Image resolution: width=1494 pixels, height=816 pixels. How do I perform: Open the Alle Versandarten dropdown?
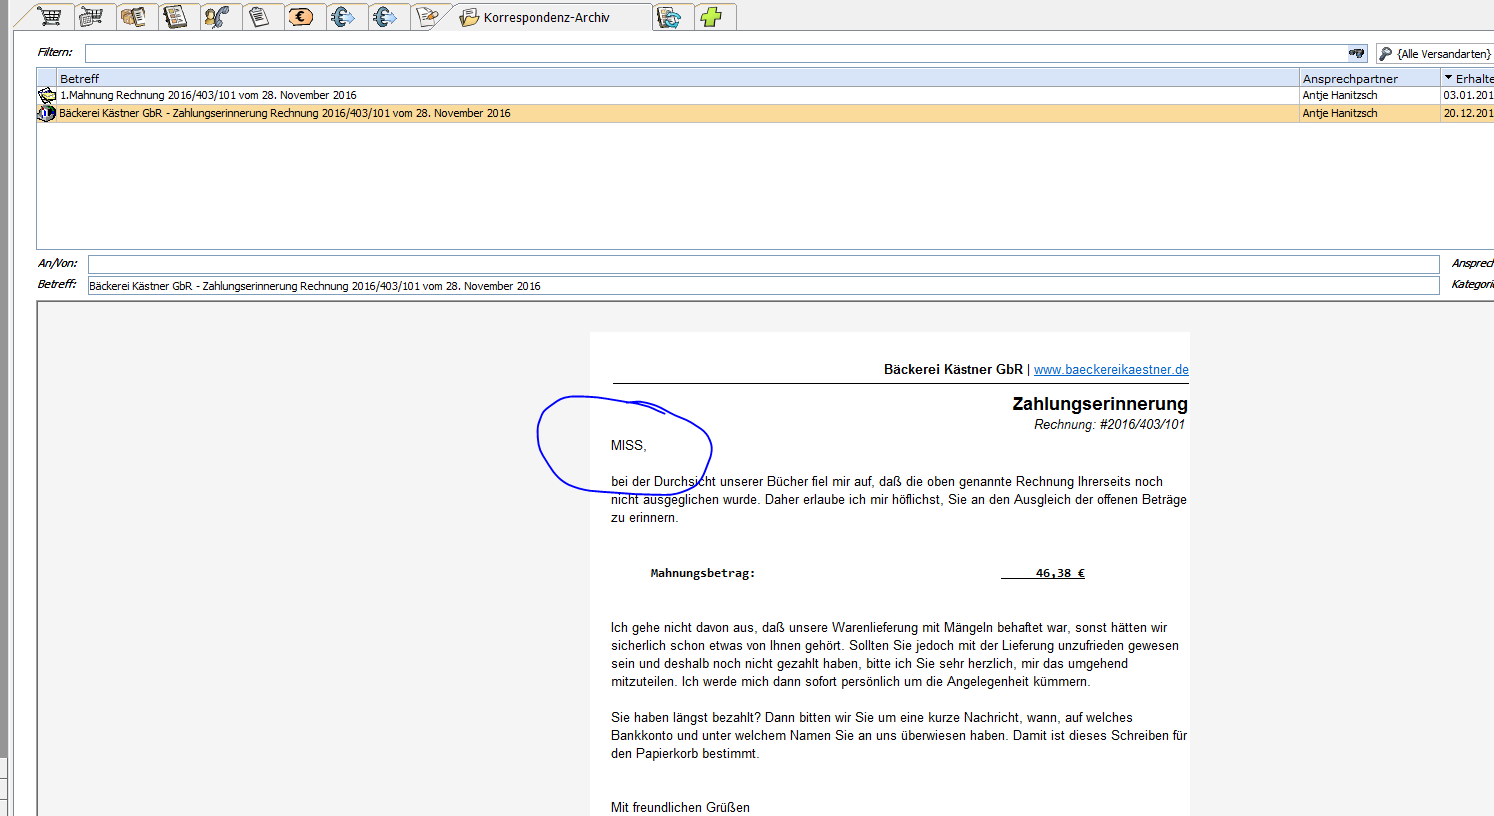(x=1435, y=54)
